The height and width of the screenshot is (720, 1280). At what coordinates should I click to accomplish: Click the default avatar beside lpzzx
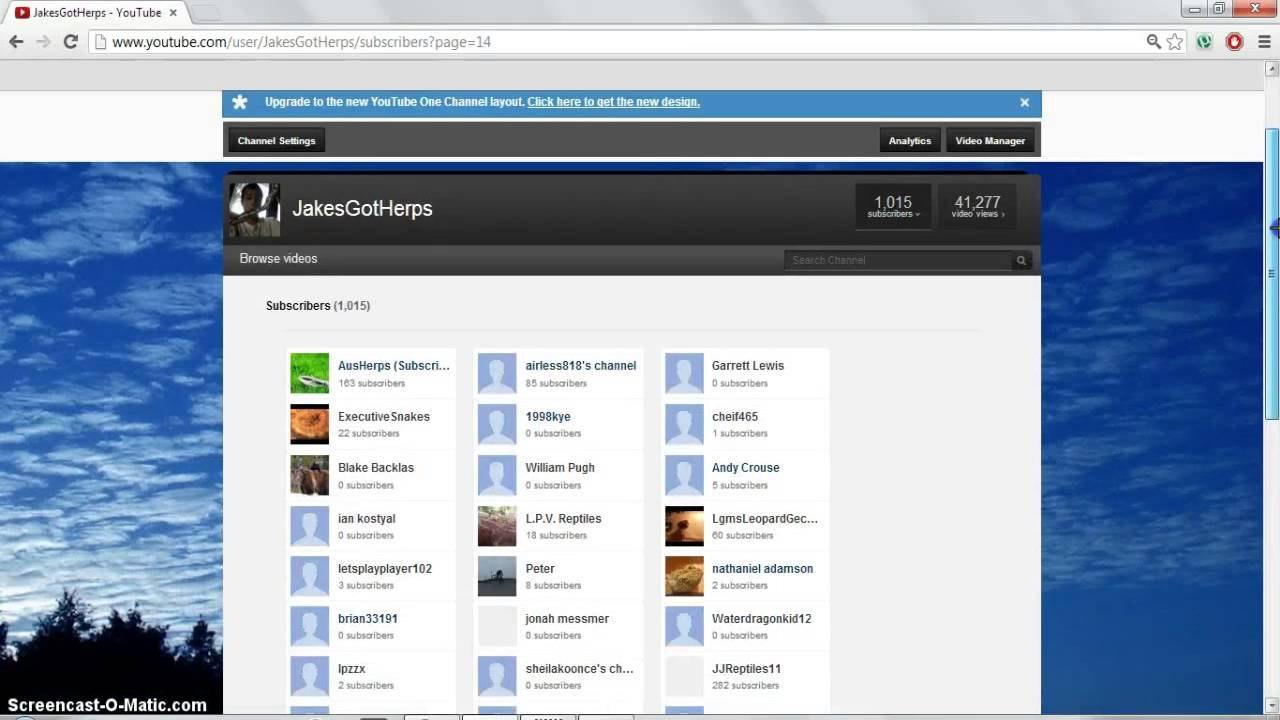pos(310,676)
